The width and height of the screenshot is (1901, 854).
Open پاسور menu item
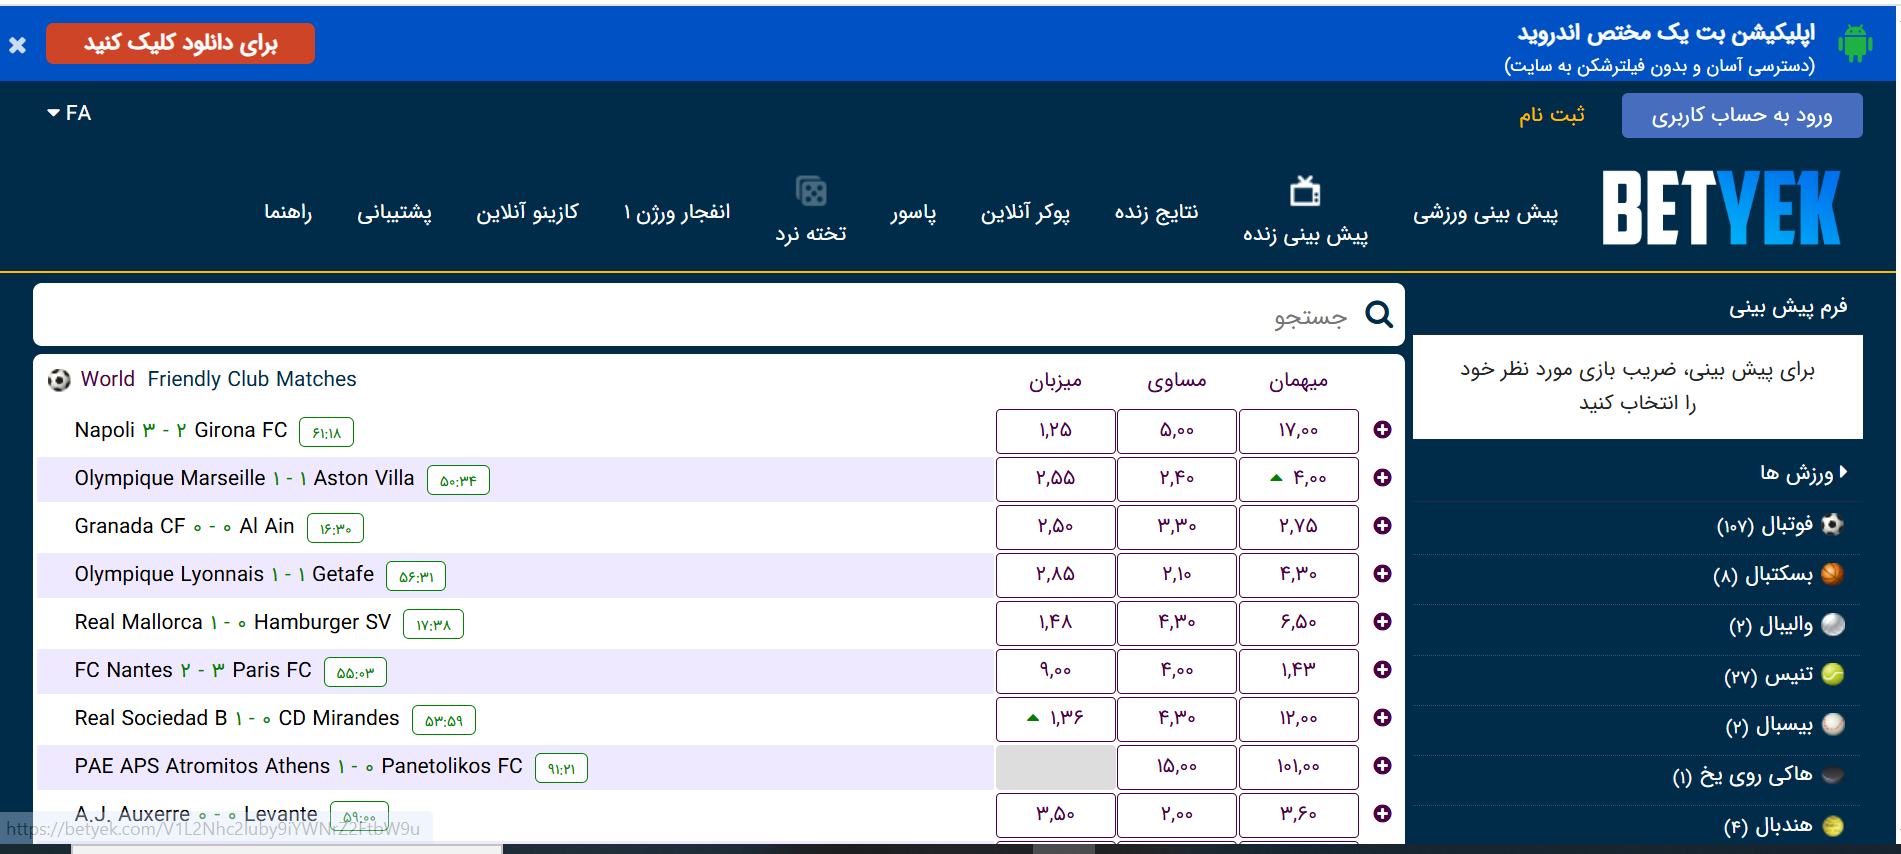point(913,212)
